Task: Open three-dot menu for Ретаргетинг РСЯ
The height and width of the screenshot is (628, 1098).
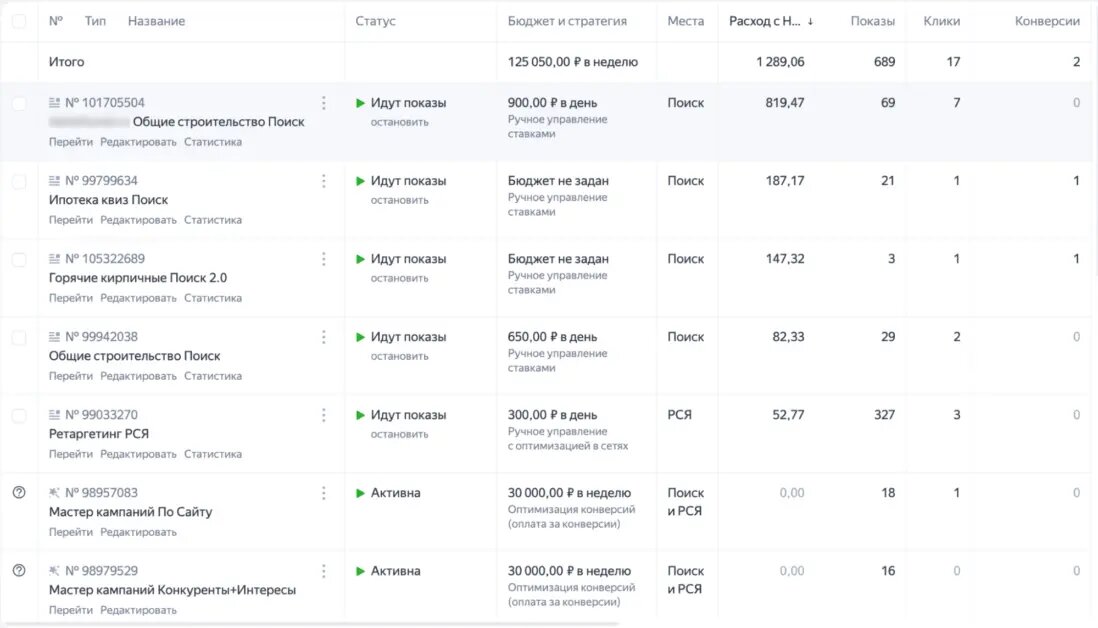Action: point(323,415)
